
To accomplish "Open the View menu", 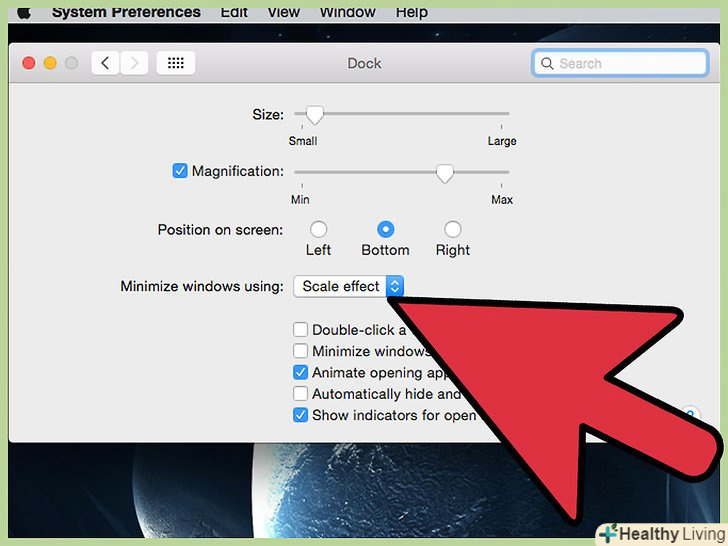I will 283,12.
